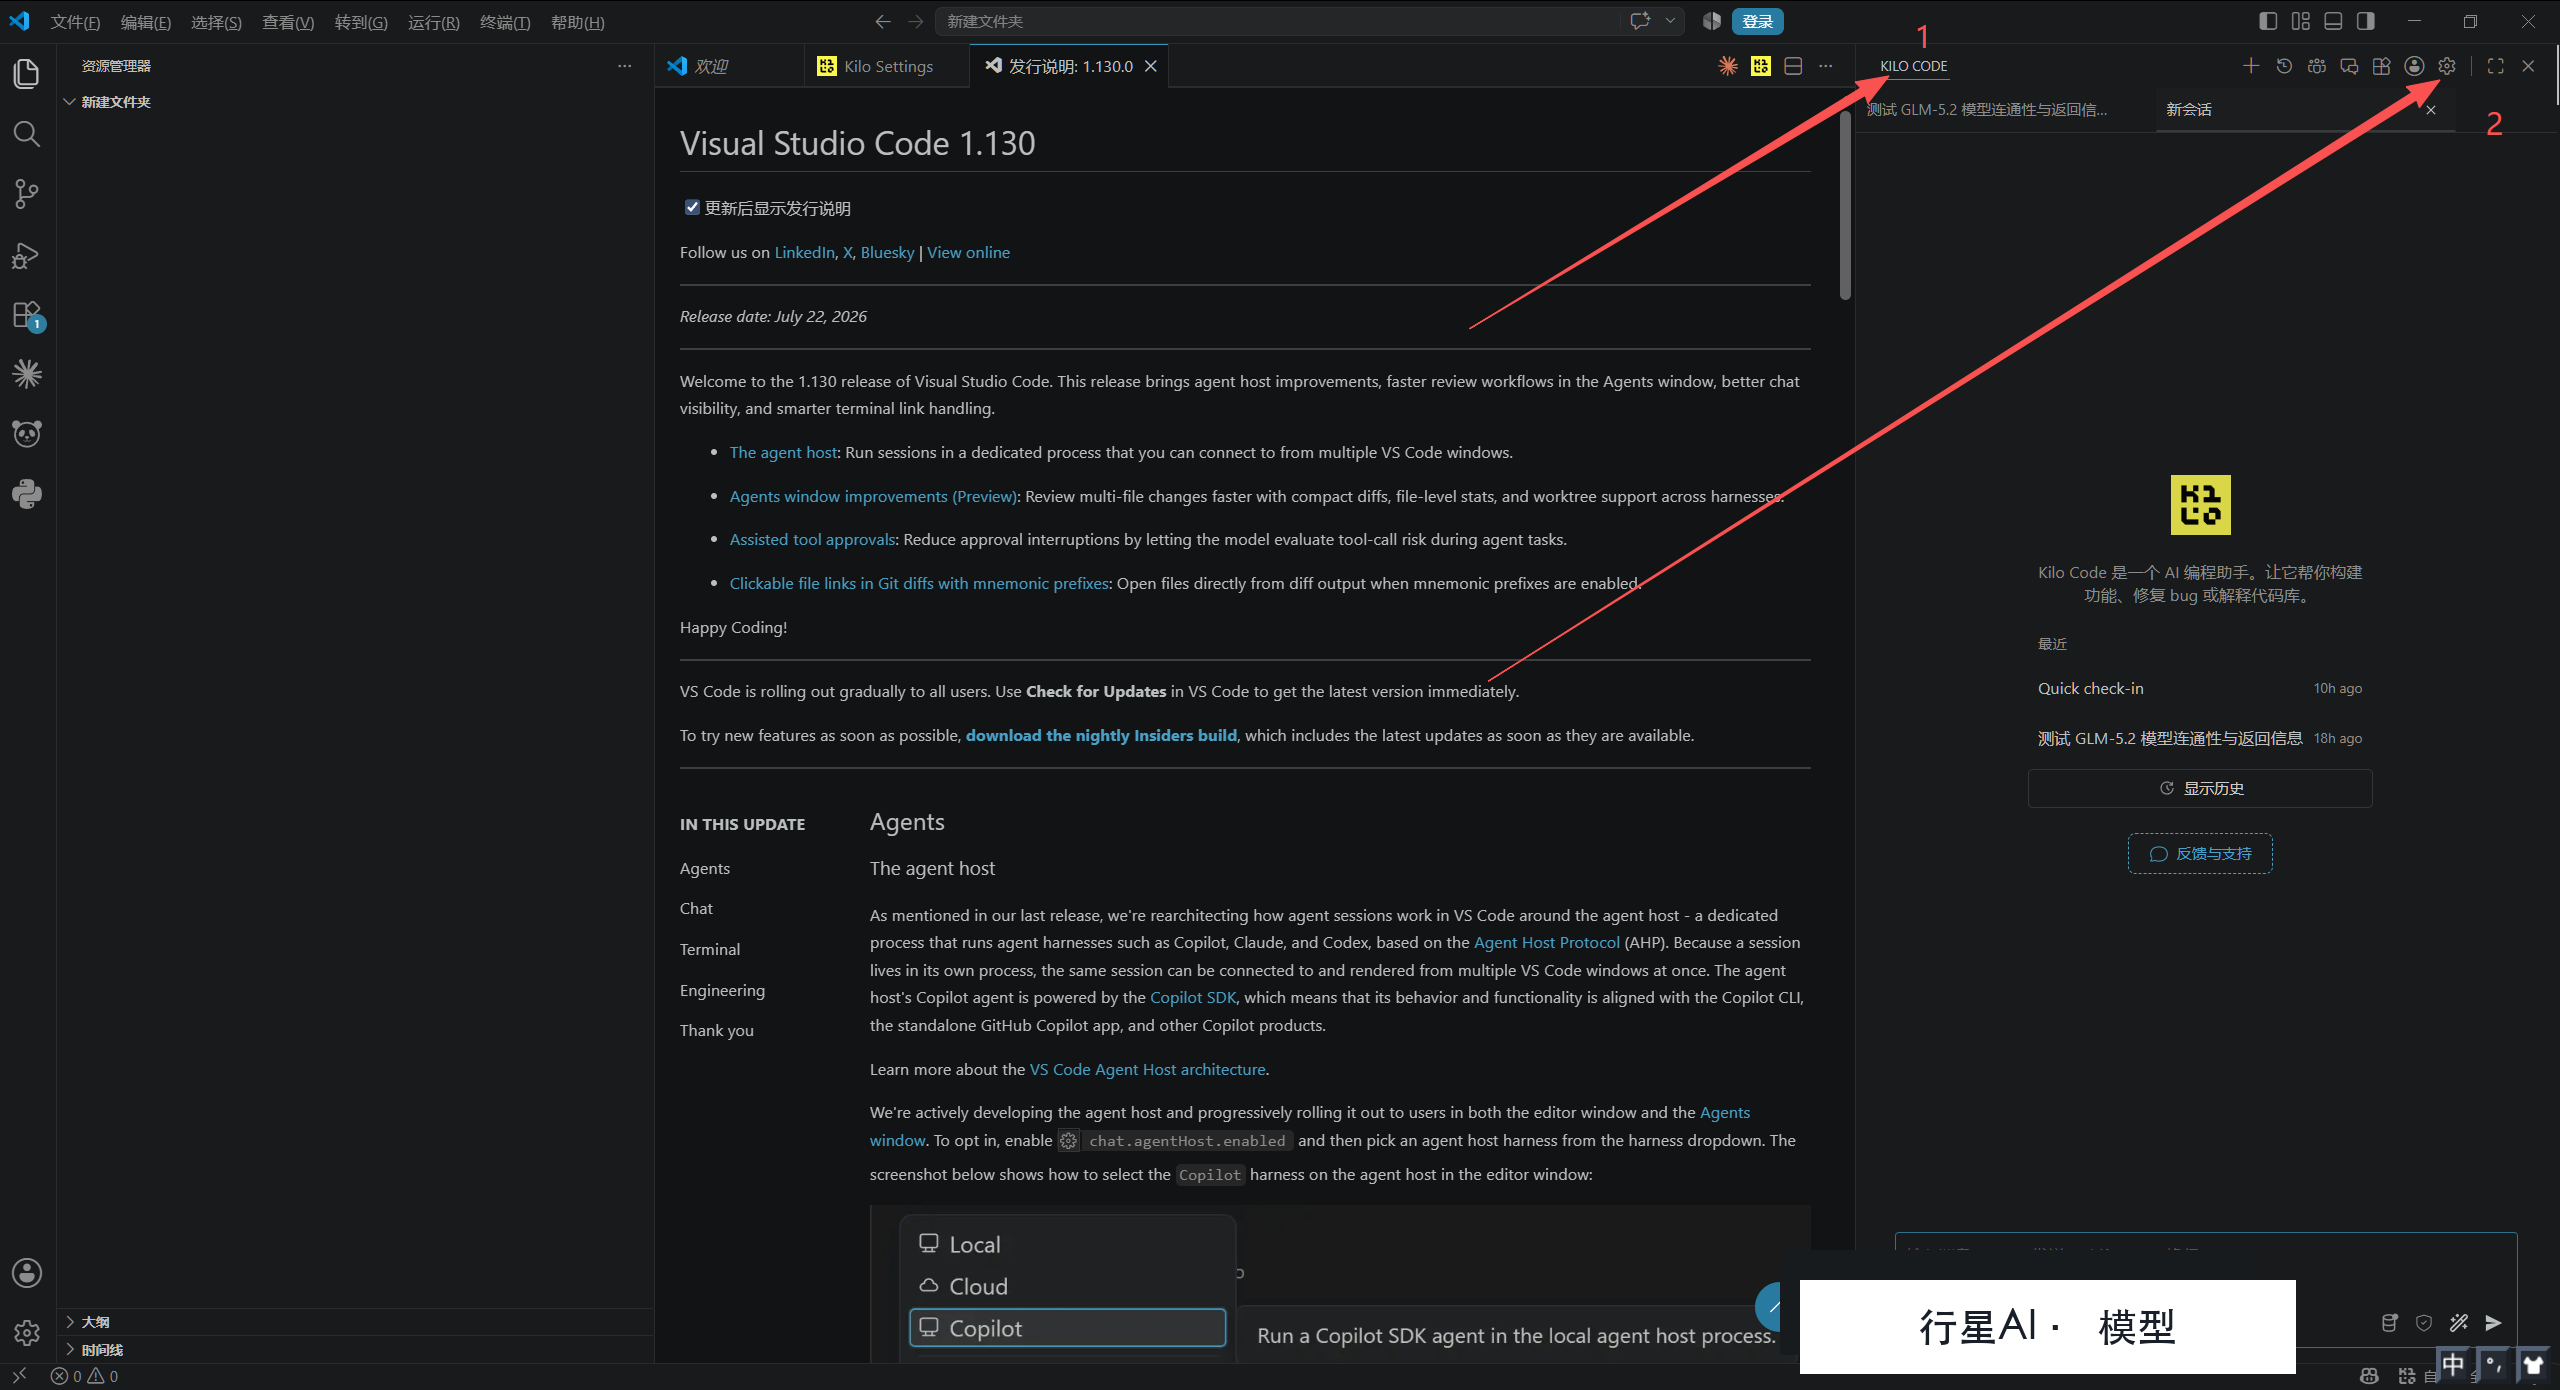This screenshot has width=2560, height=1390.
Task: Open Kilo Code settings gear icon
Action: click(2447, 66)
